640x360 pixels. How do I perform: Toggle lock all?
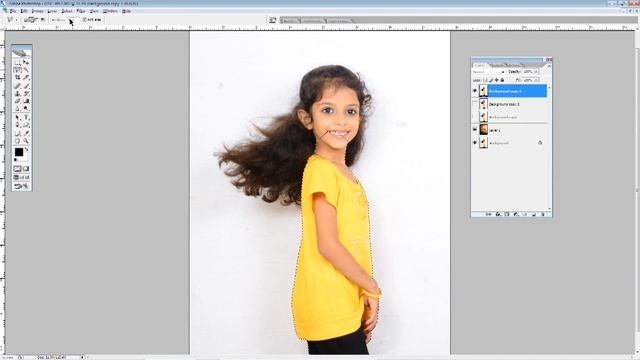[x=502, y=80]
